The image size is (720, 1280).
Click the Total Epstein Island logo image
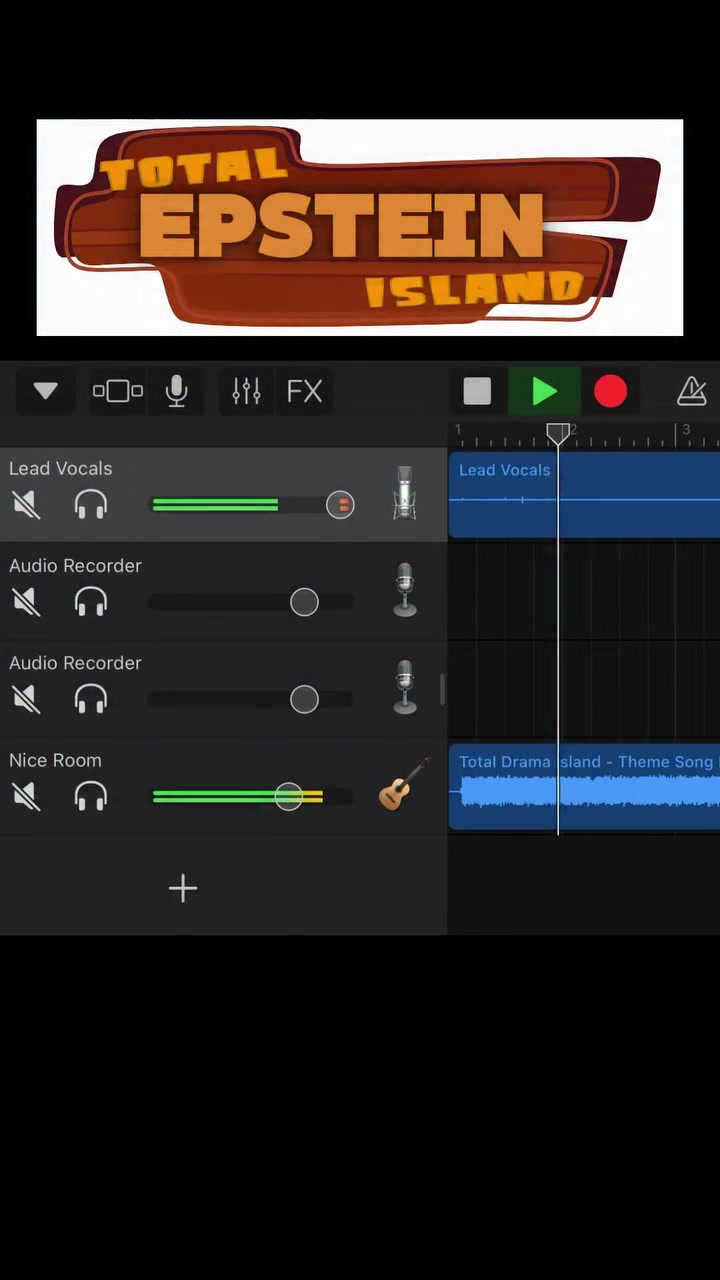(360, 228)
